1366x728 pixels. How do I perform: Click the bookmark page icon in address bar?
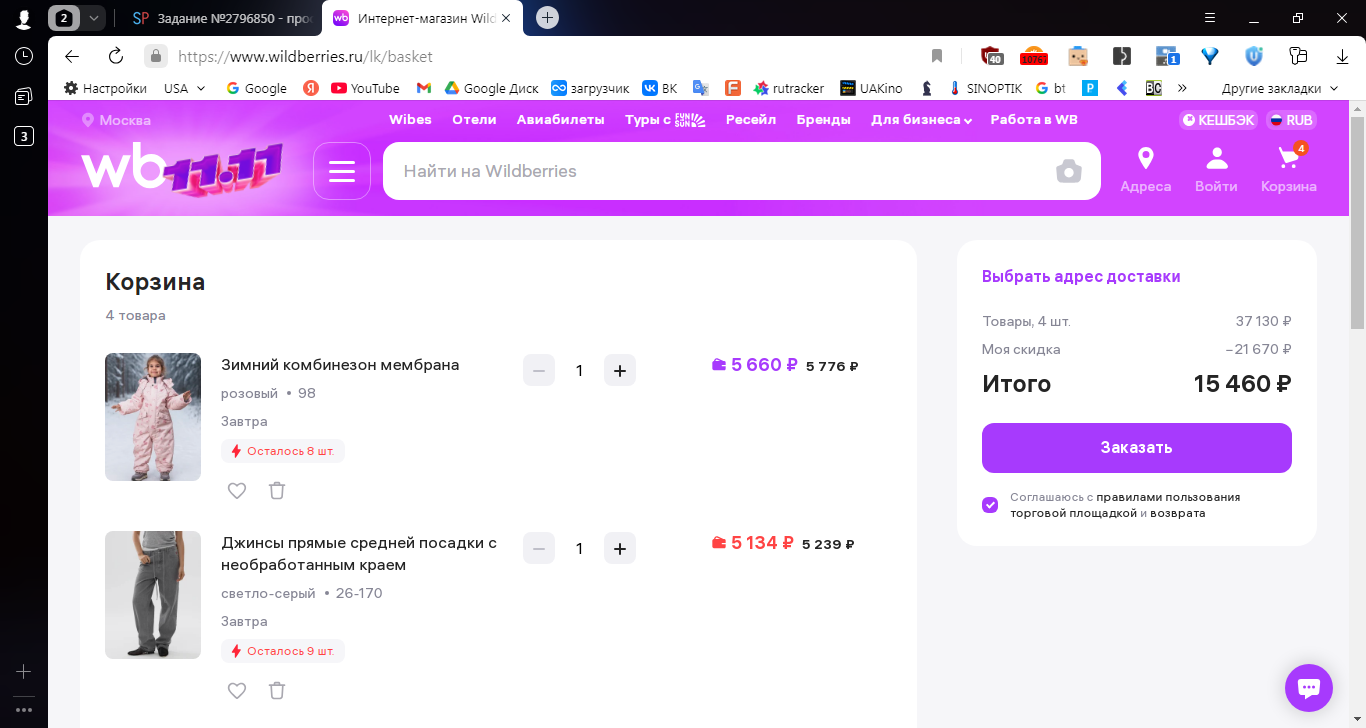pyautogui.click(x=937, y=56)
